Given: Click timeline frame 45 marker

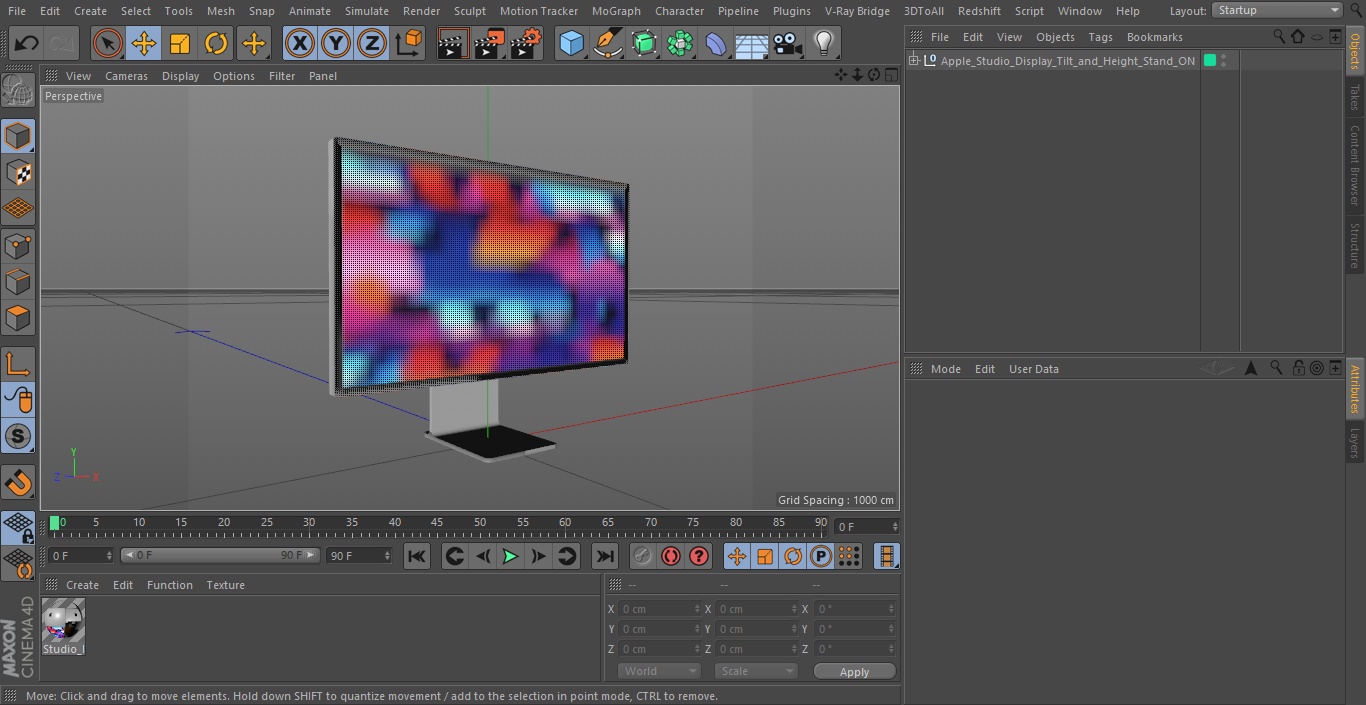Looking at the screenshot, I should [x=437, y=522].
